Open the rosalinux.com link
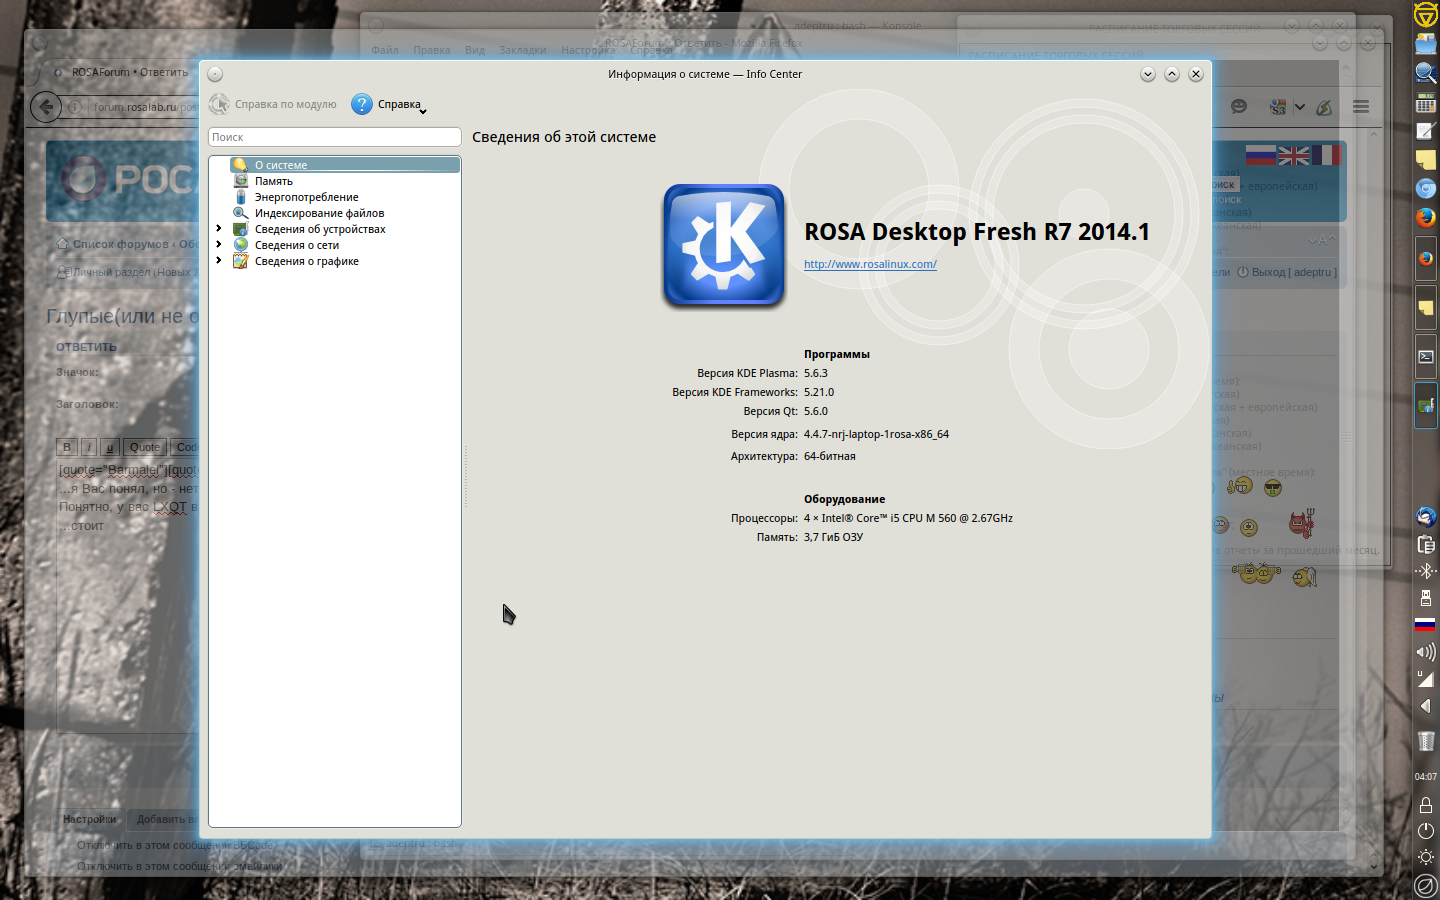Image resolution: width=1440 pixels, height=900 pixels. (870, 264)
